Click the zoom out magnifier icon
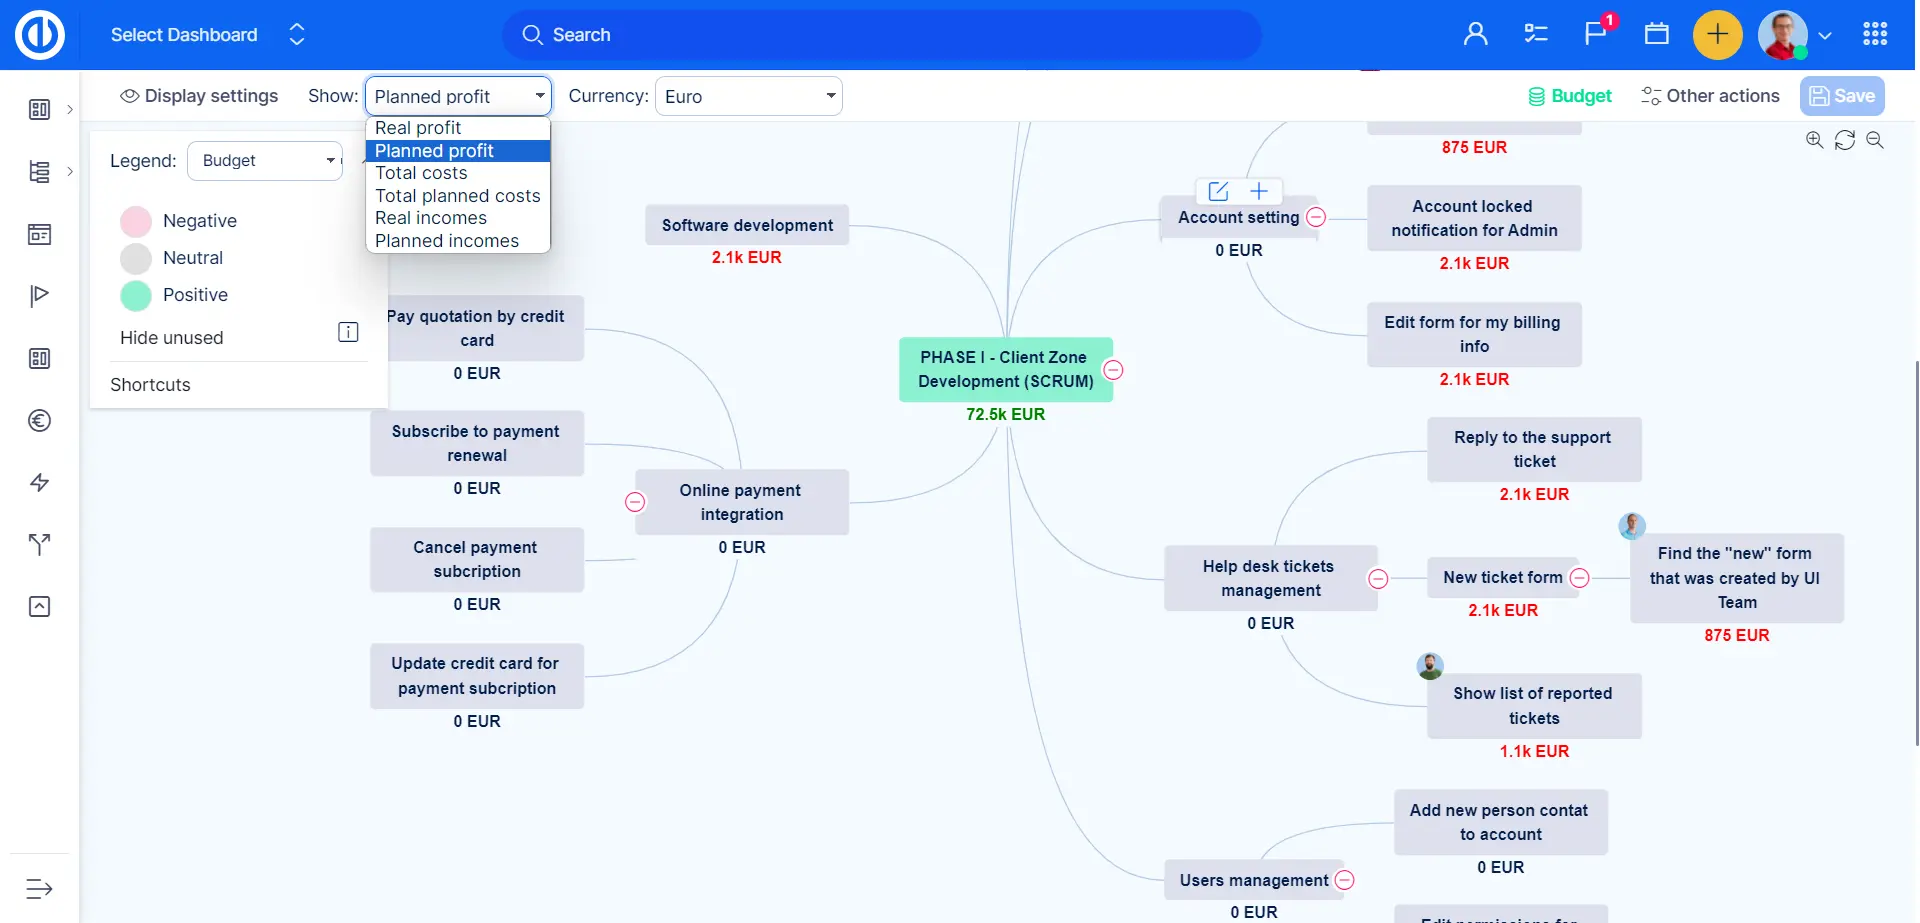The width and height of the screenshot is (1920, 923). (1875, 140)
